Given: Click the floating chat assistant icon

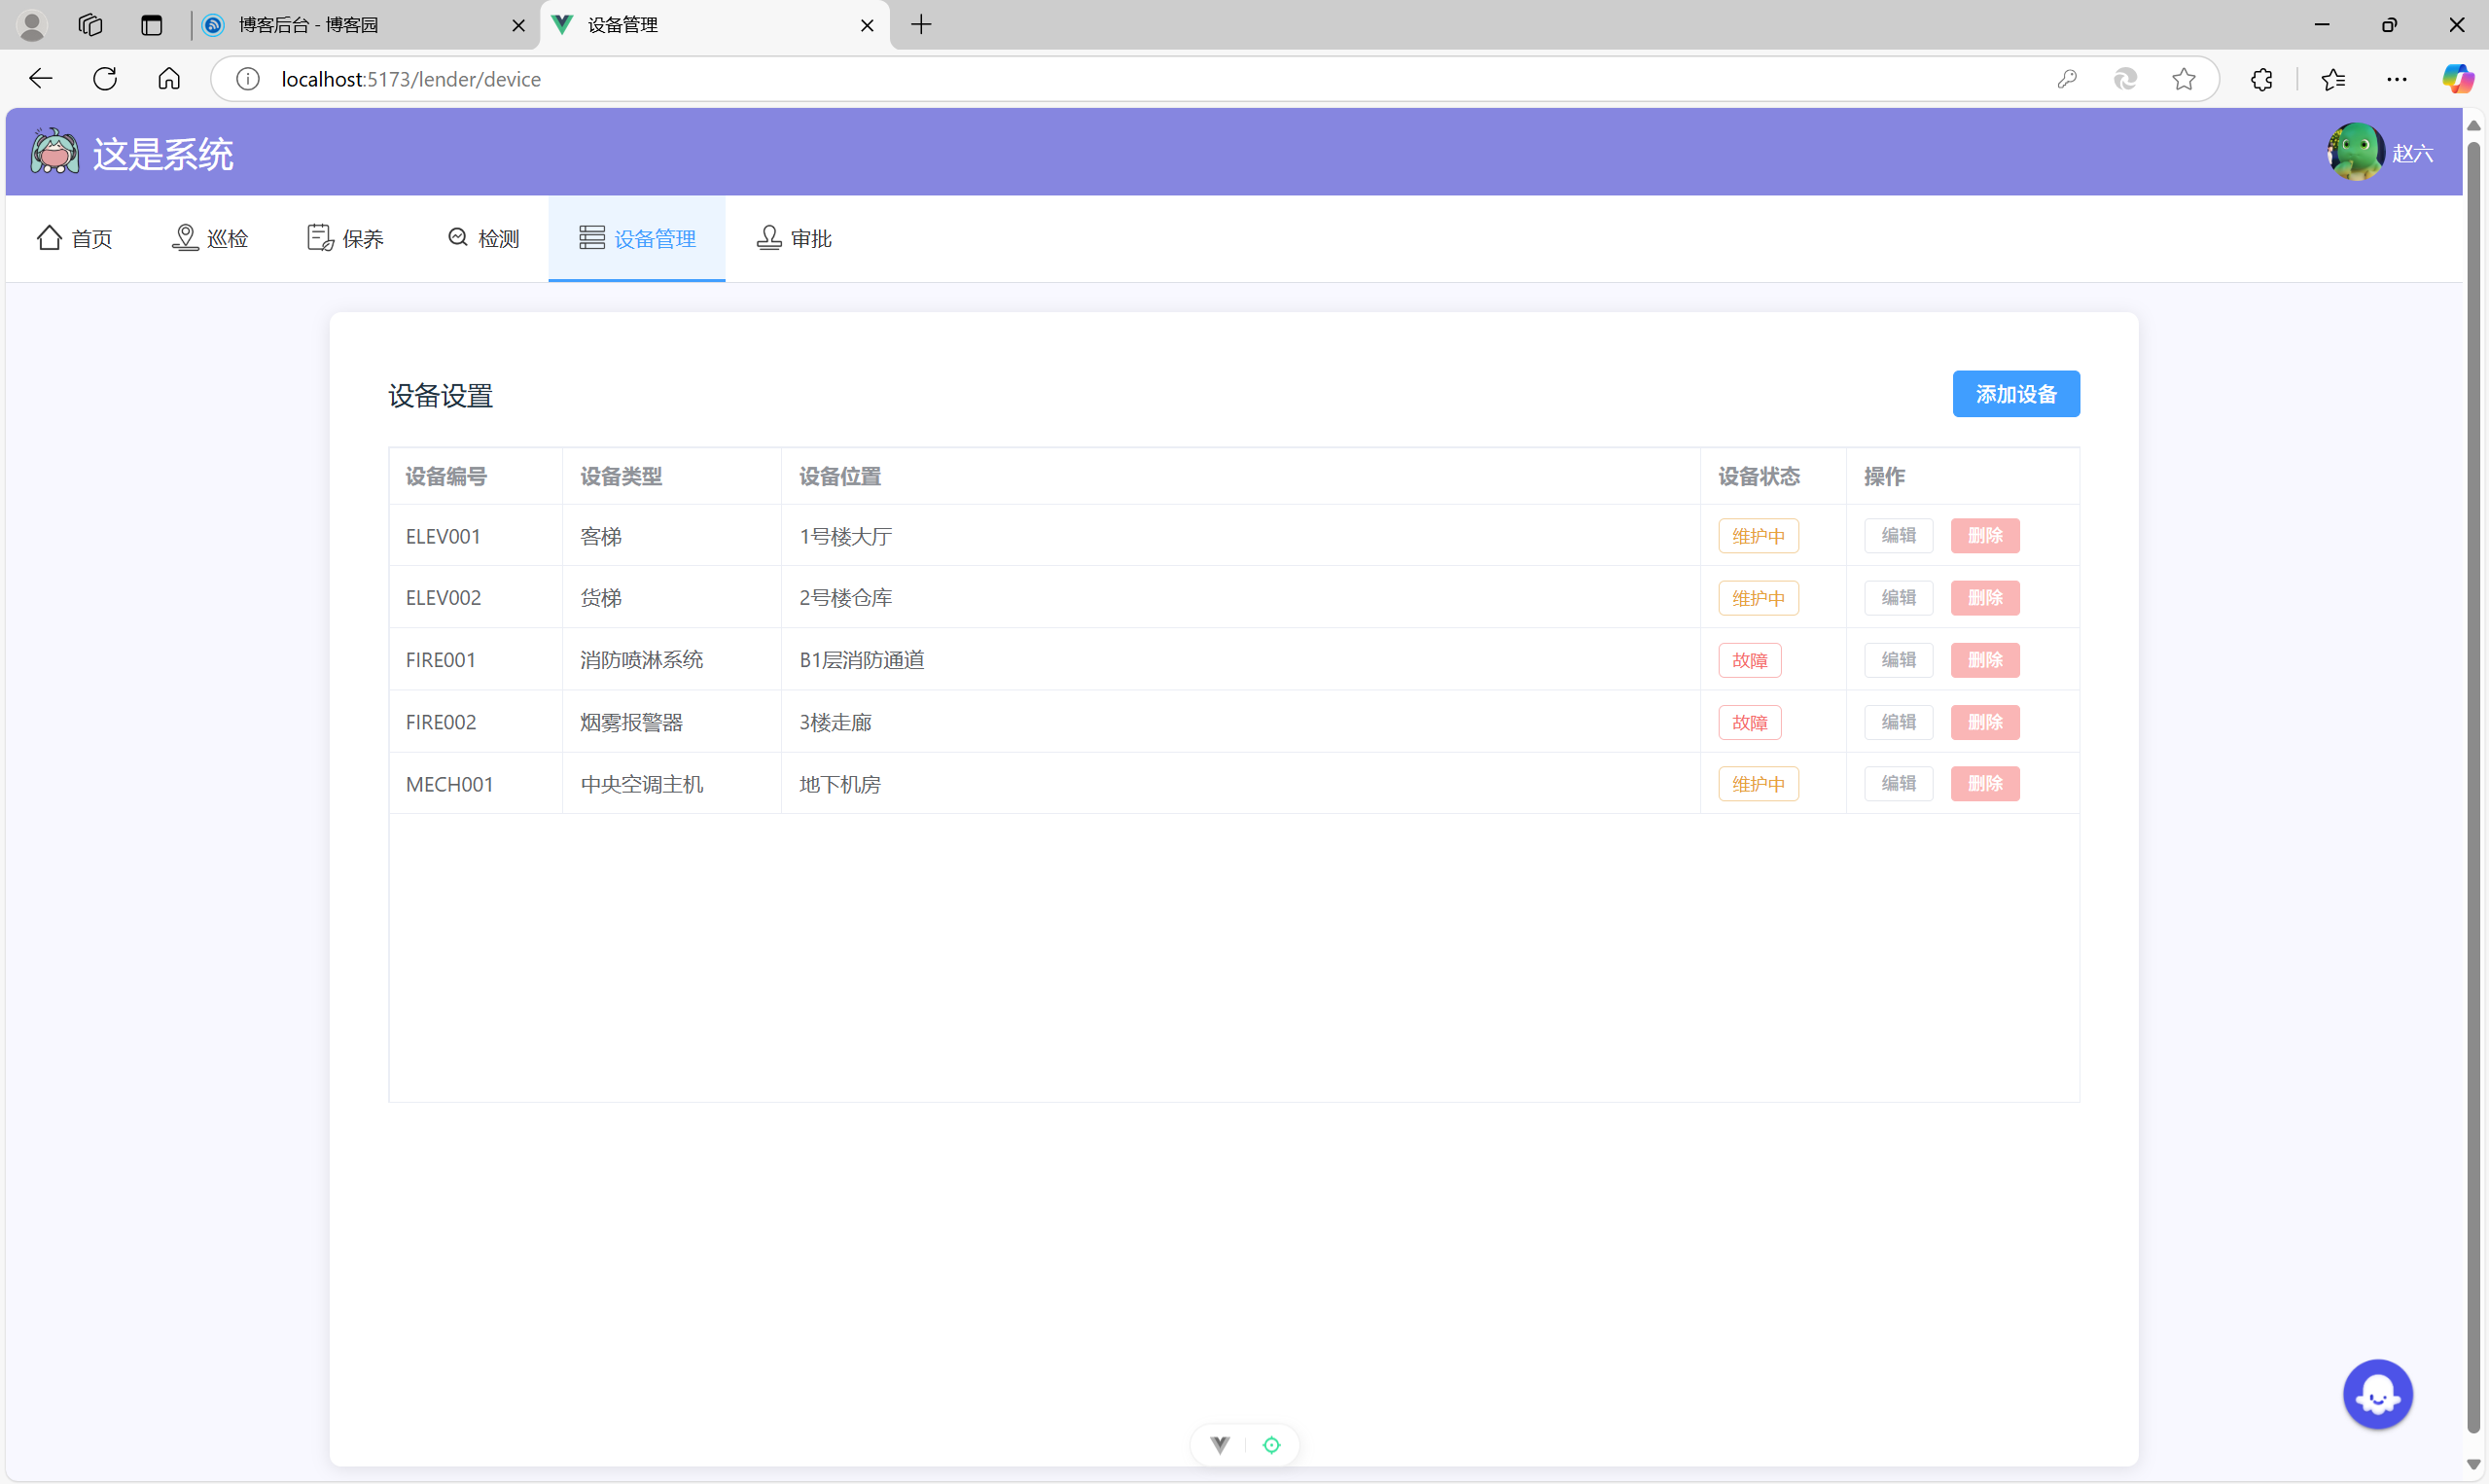Looking at the screenshot, I should pyautogui.click(x=2377, y=1394).
